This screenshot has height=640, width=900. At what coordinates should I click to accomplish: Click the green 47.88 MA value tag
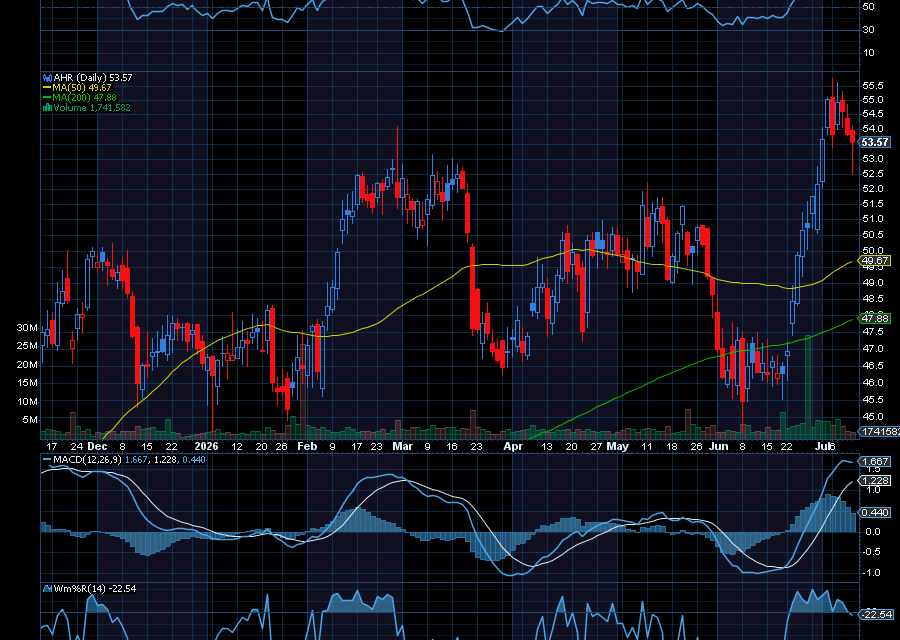pyautogui.click(x=875, y=318)
